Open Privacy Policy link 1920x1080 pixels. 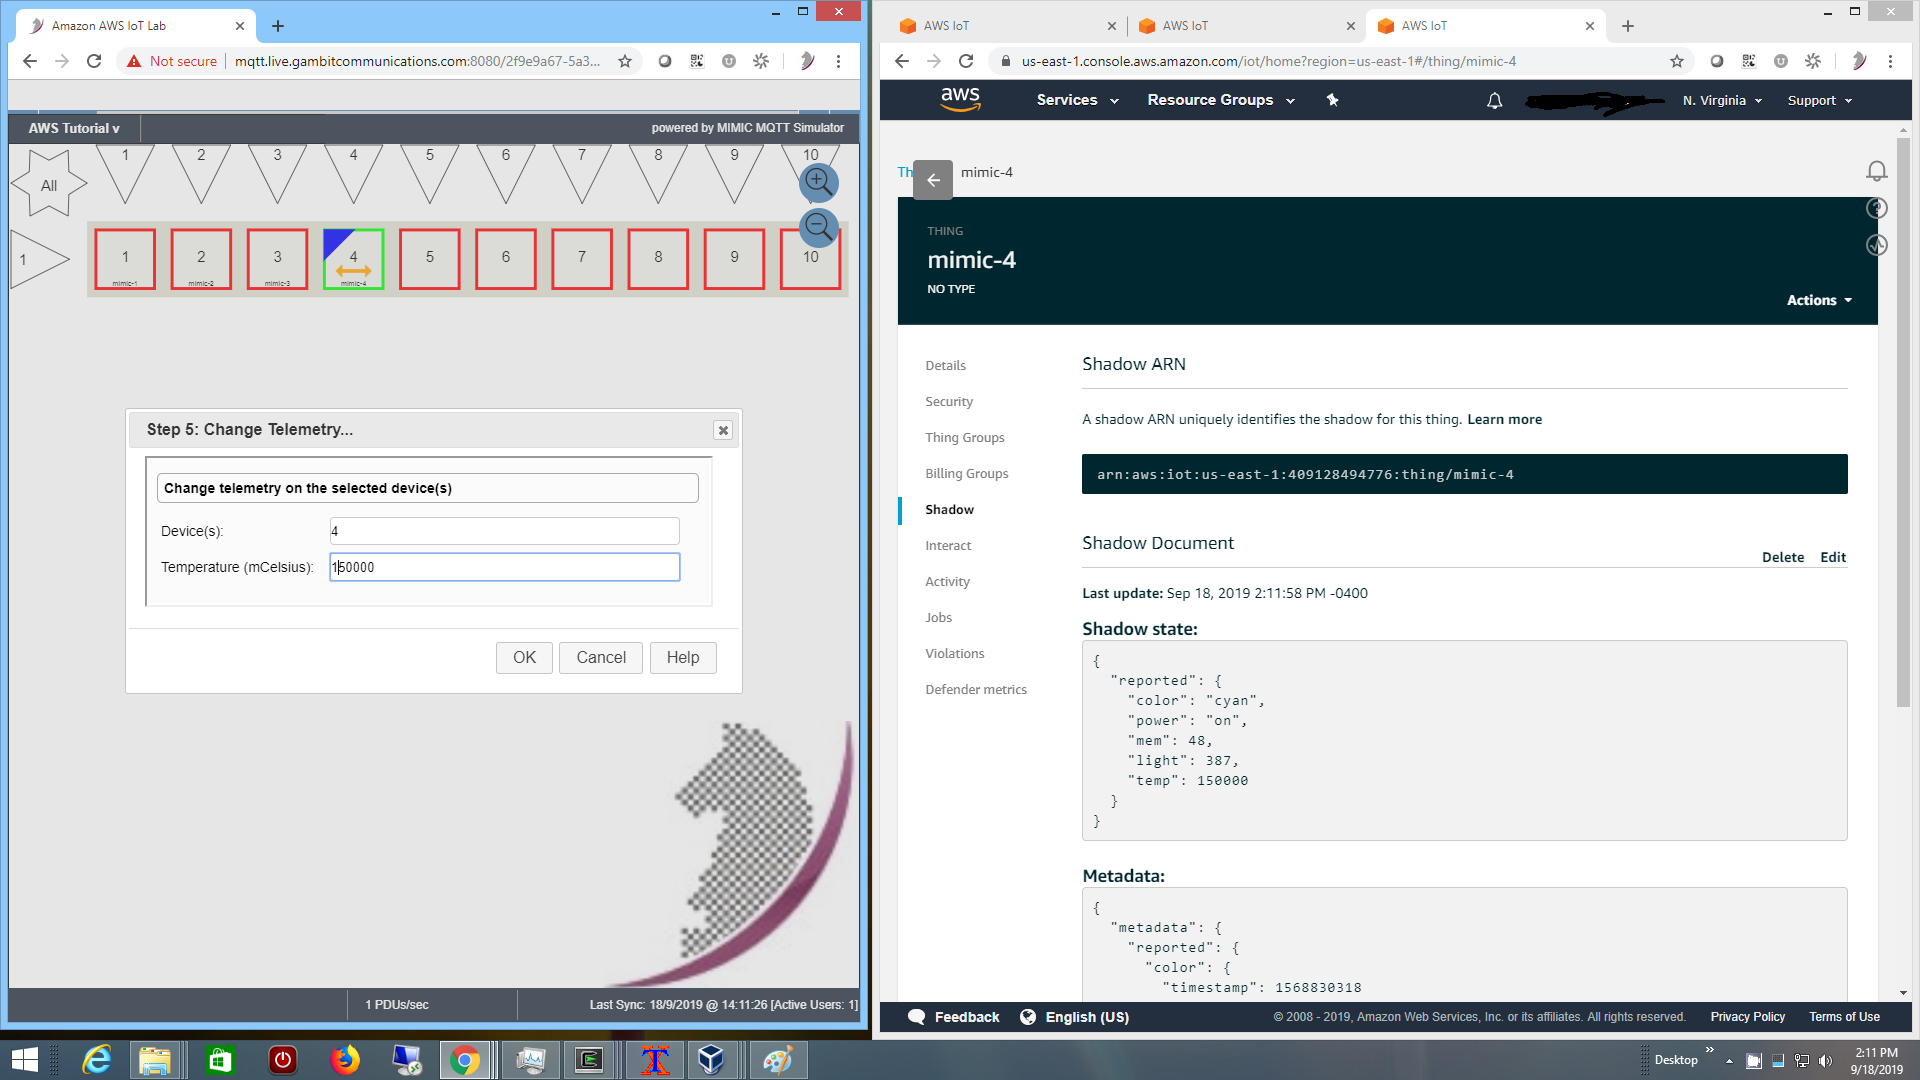1747,1017
